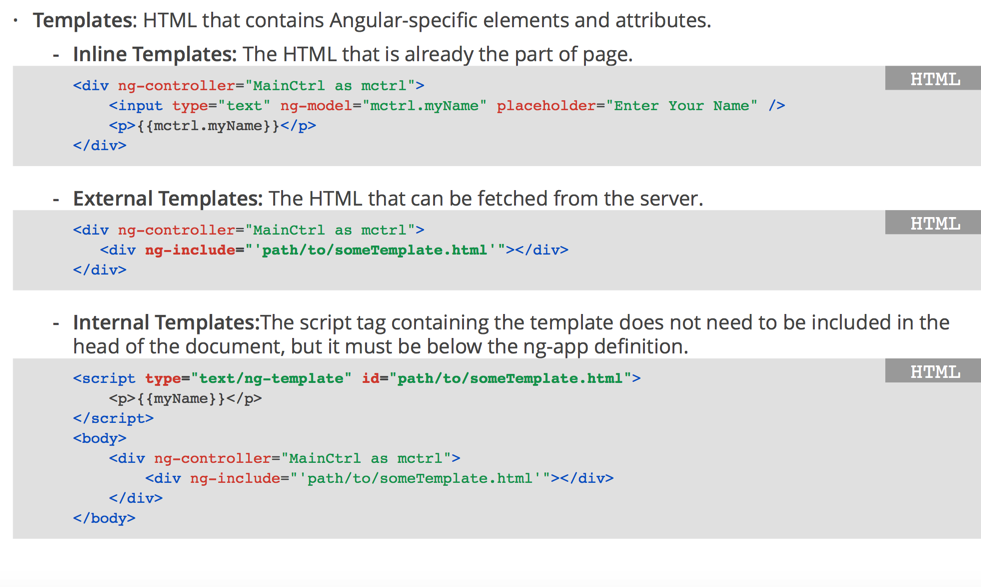This screenshot has height=587, width=981.
Task: Click "The HTML that is already the part of page."
Action: (438, 54)
